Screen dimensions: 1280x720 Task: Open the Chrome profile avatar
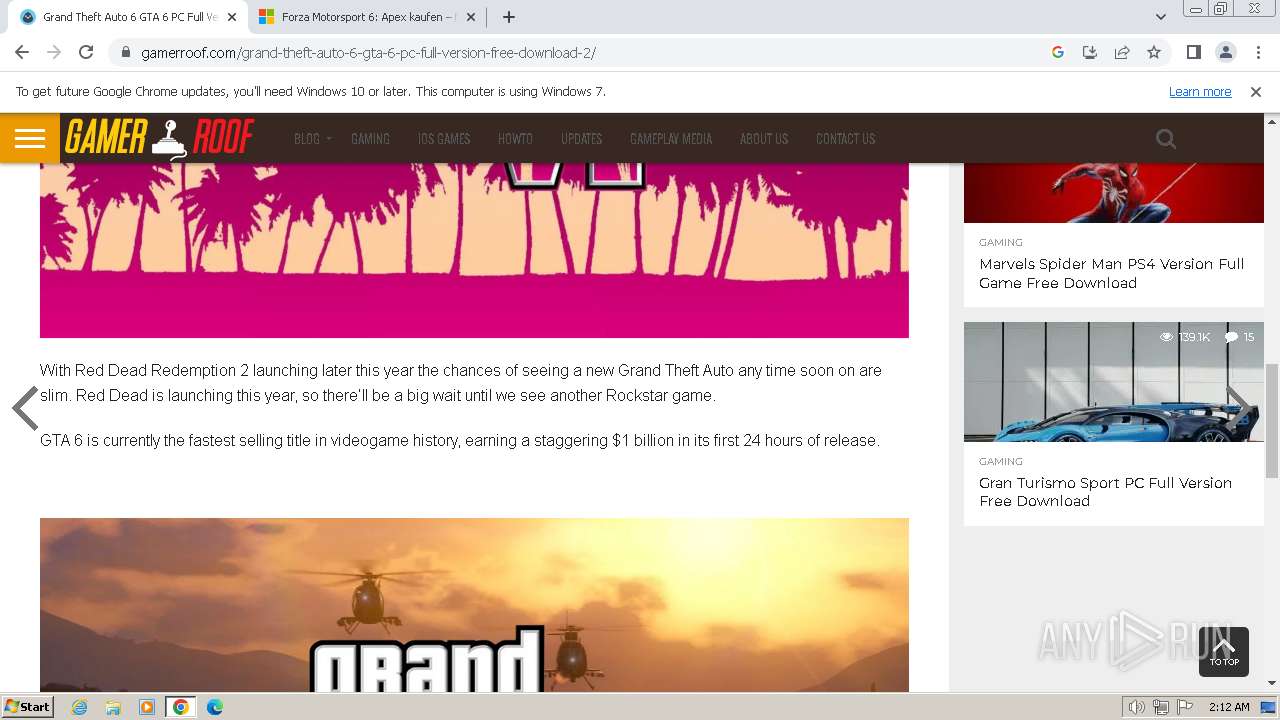click(x=1225, y=52)
